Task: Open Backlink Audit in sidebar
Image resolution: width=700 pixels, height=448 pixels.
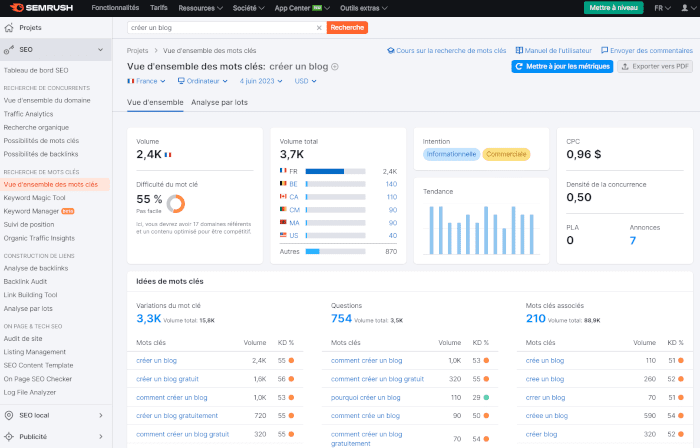Action: pos(25,282)
